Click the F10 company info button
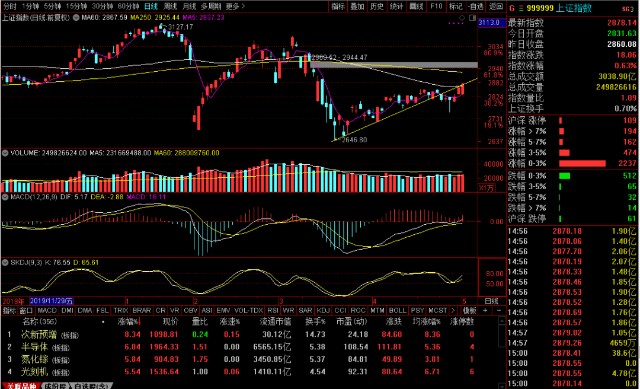 436,6
